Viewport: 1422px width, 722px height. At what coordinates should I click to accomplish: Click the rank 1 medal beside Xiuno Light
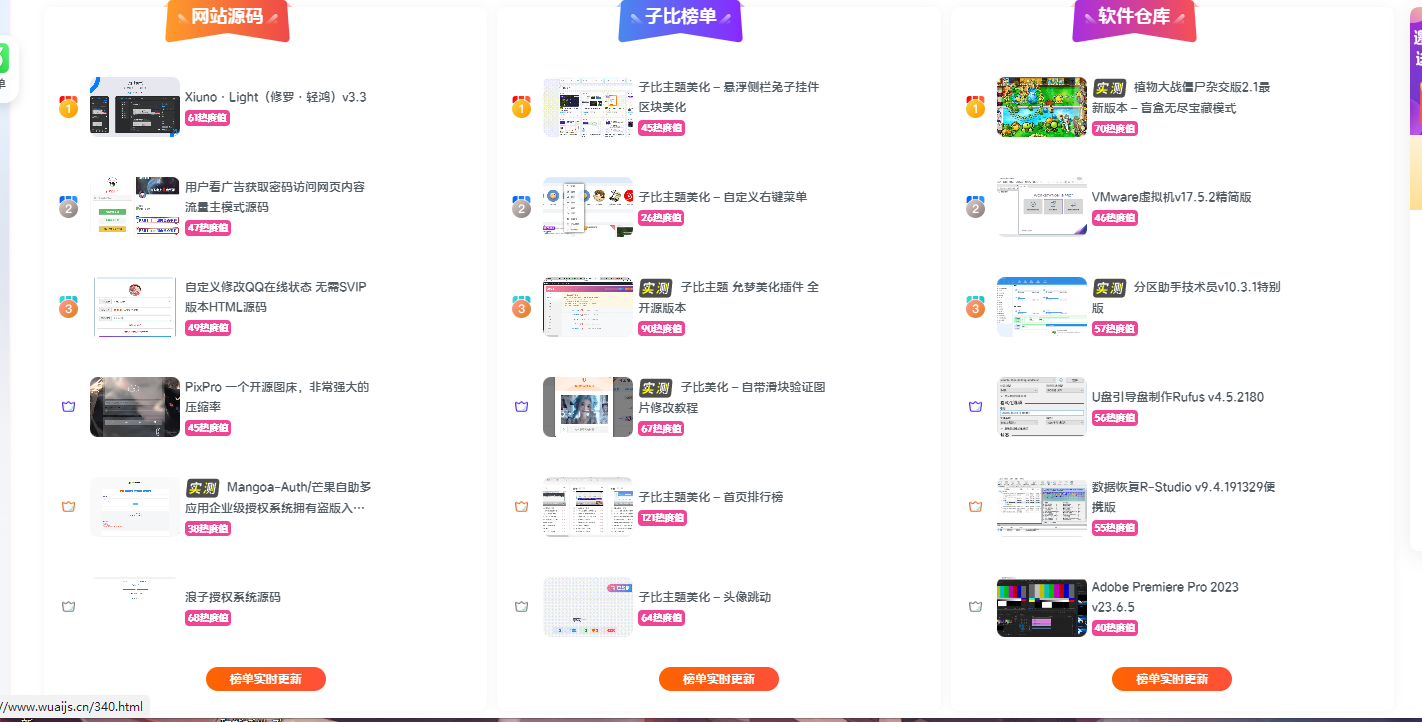tap(68, 106)
